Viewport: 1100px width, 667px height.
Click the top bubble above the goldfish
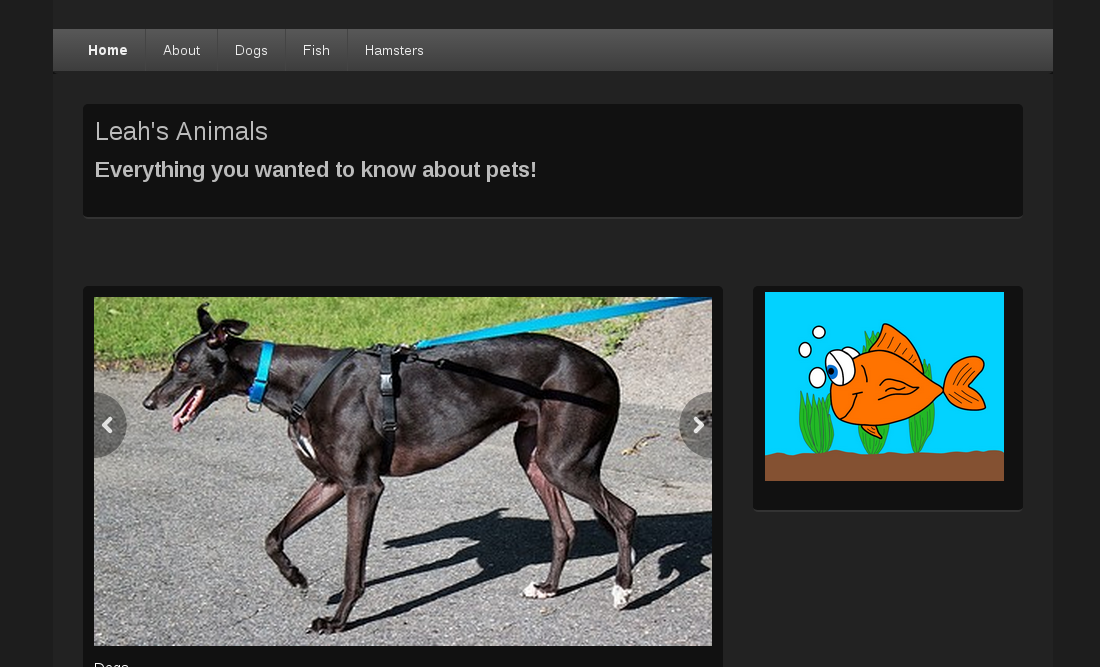click(x=819, y=332)
